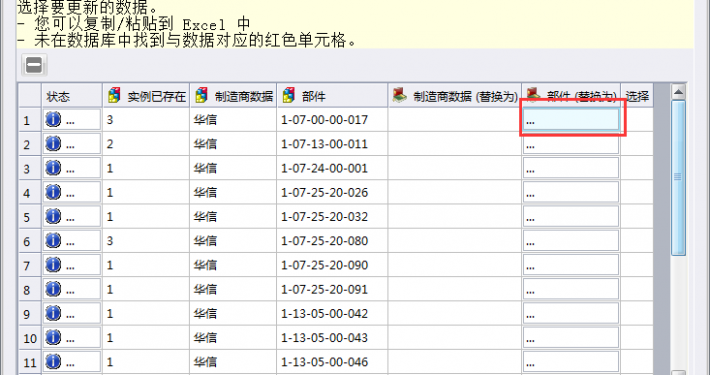710x375 pixels.
Task: Select the 部件 (替换为) field in row 1
Action: [x=571, y=120]
